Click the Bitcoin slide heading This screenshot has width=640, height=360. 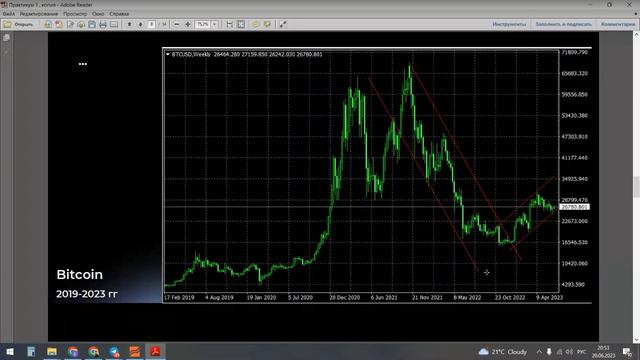coord(80,275)
